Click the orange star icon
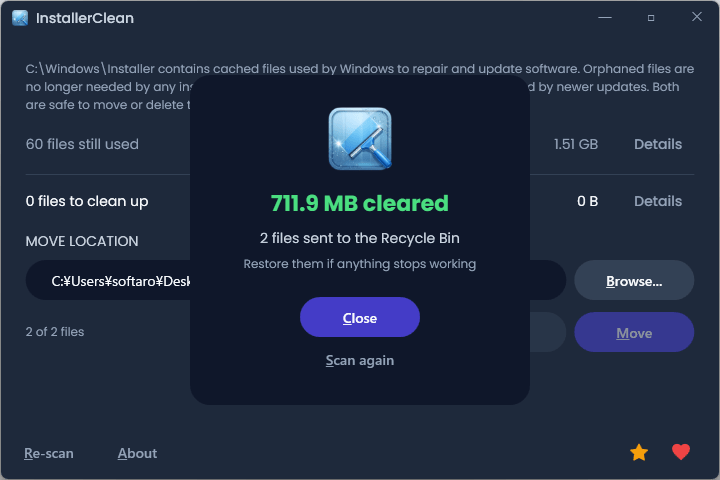The width and height of the screenshot is (720, 480). click(x=639, y=453)
